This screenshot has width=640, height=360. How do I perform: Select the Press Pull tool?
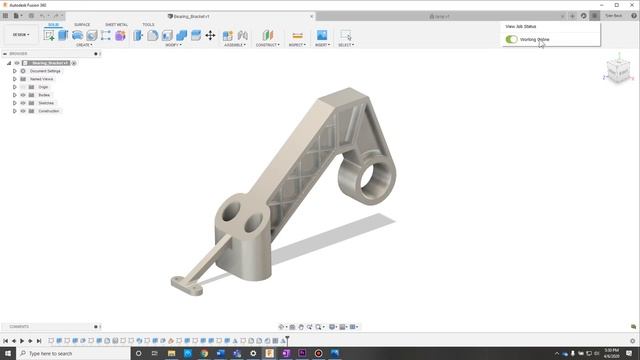coord(138,36)
